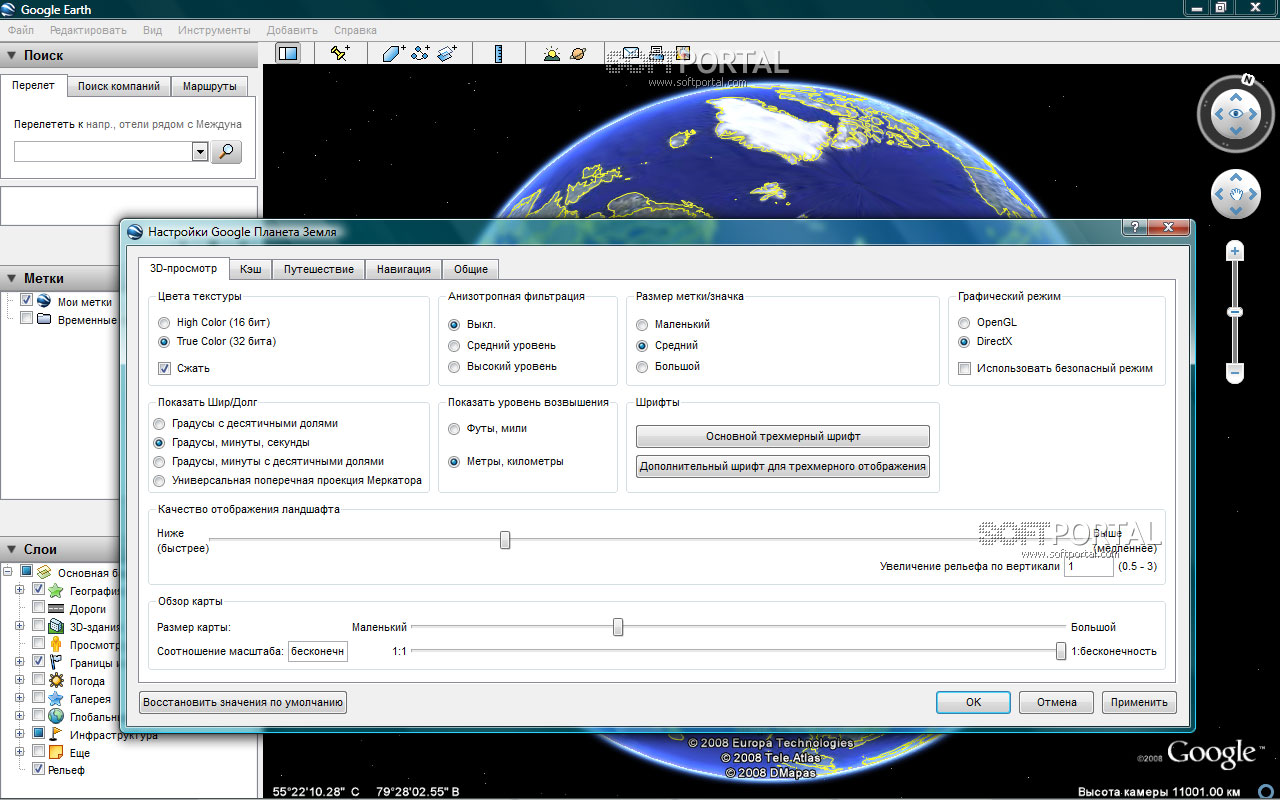Open the Инструменты menu
The height and width of the screenshot is (800, 1280).
coord(214,30)
